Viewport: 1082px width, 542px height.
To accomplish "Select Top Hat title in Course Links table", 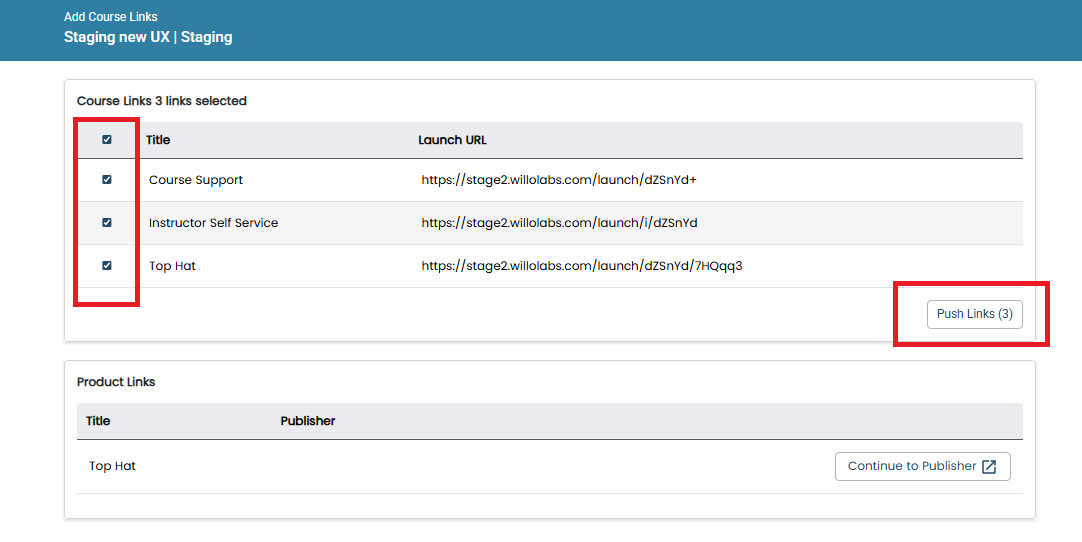I will [x=173, y=266].
